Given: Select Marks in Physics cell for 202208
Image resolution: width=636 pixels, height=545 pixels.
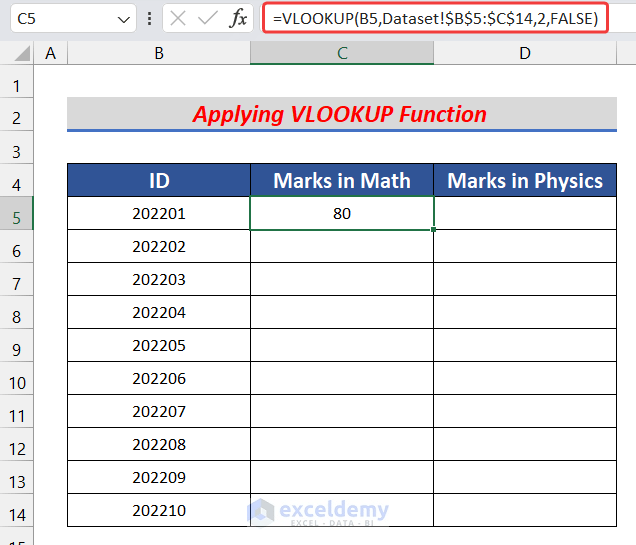Looking at the screenshot, I should (x=525, y=444).
